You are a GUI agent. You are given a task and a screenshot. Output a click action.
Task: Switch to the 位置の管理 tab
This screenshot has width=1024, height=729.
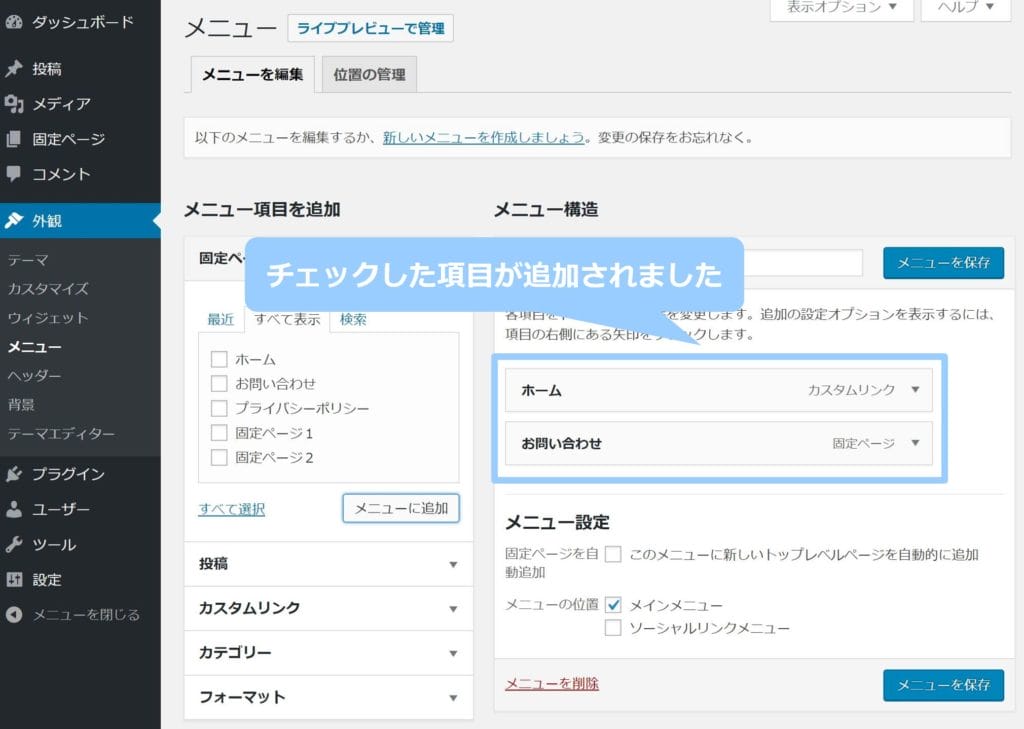(369, 75)
